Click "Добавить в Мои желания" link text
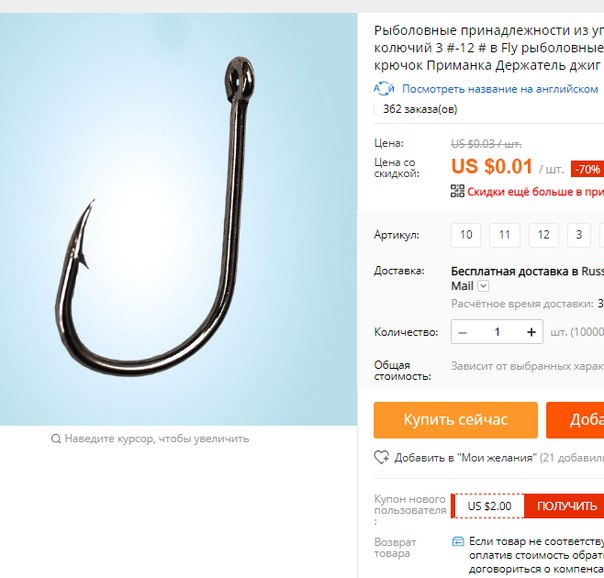This screenshot has height=578, width=604. (x=465, y=458)
